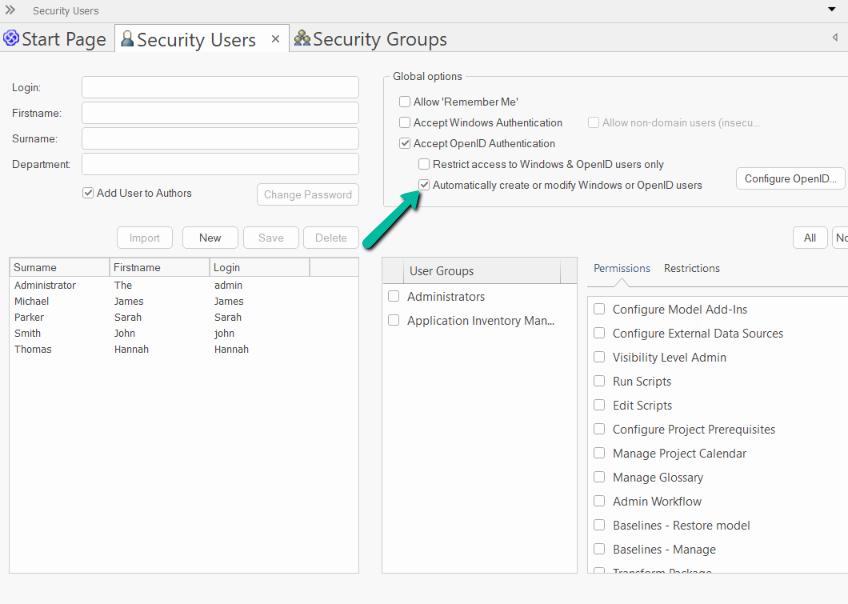This screenshot has width=848, height=604.
Task: Select the Smith user row
Action: 184,333
